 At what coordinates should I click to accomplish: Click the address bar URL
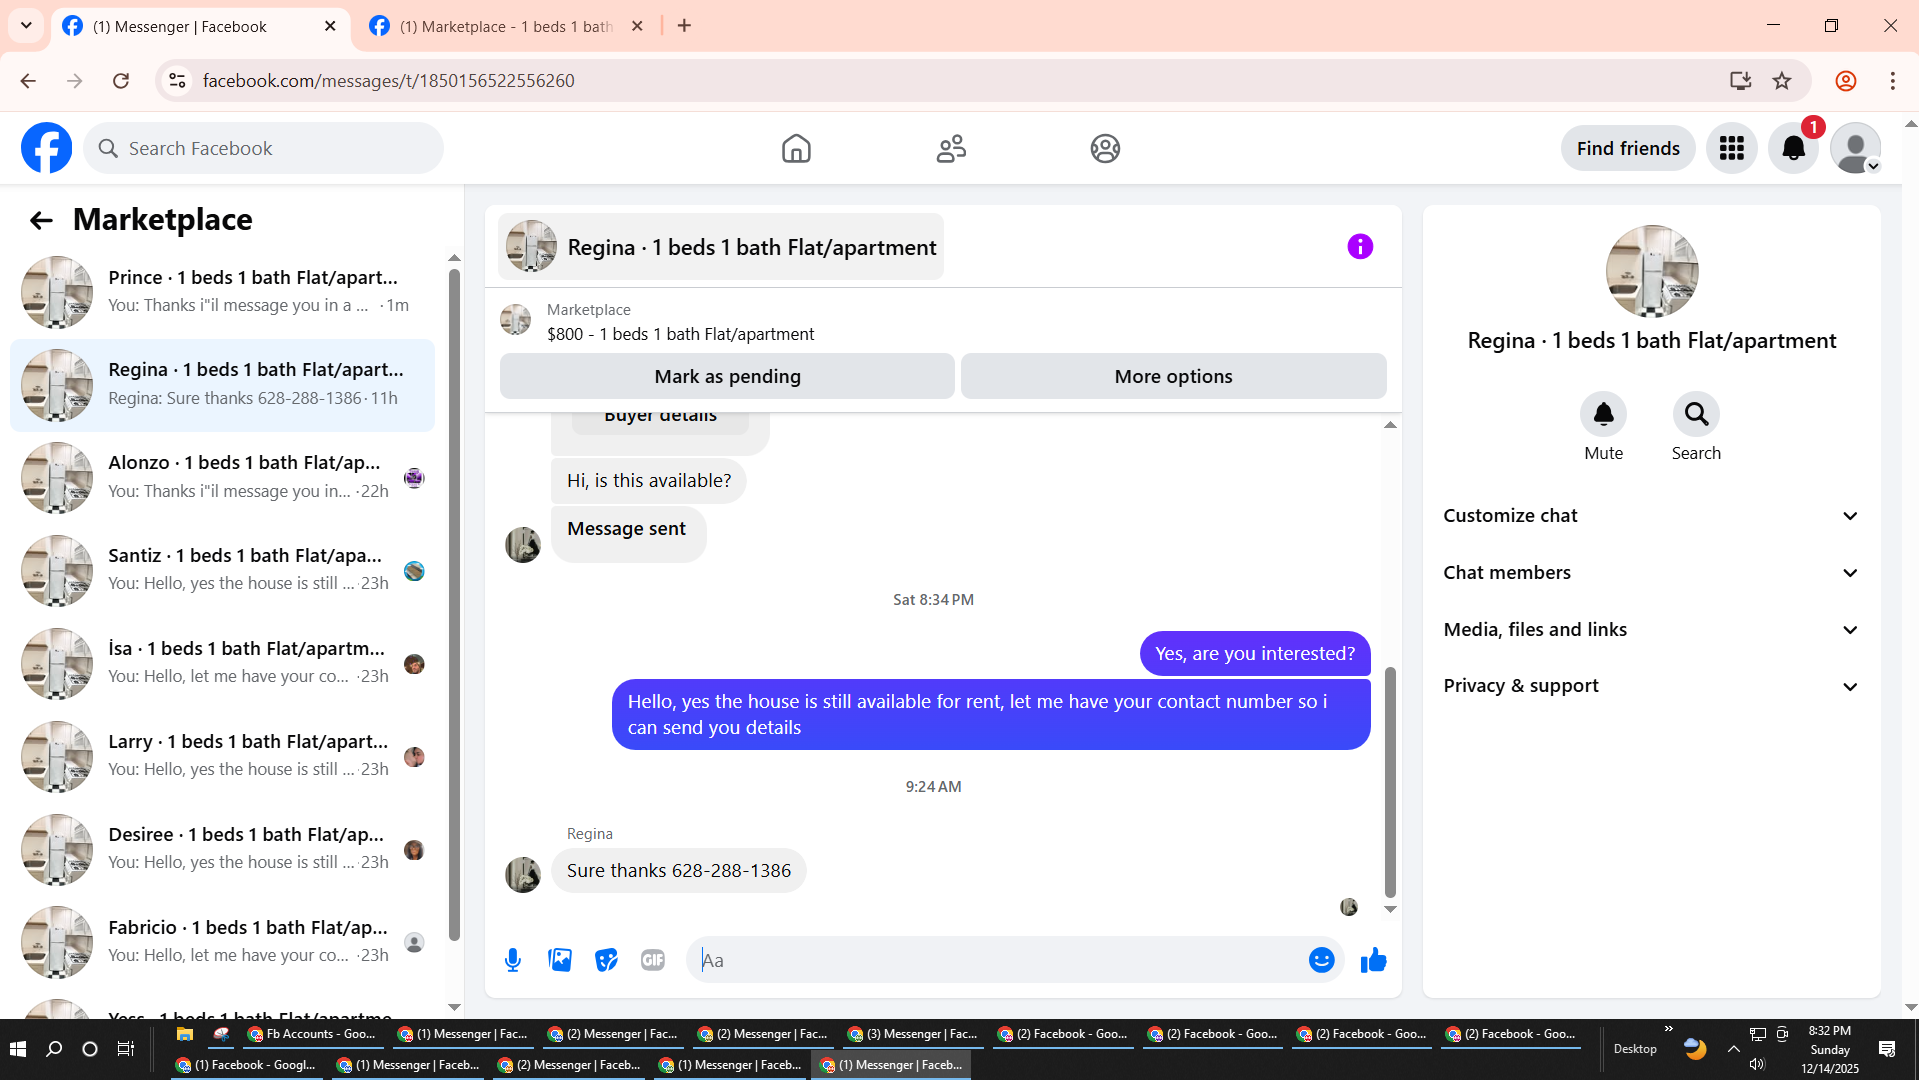388,81
